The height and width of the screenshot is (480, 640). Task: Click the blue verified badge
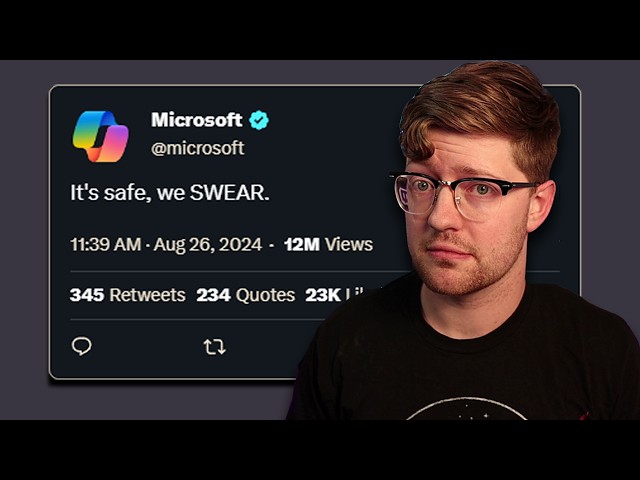tap(259, 120)
